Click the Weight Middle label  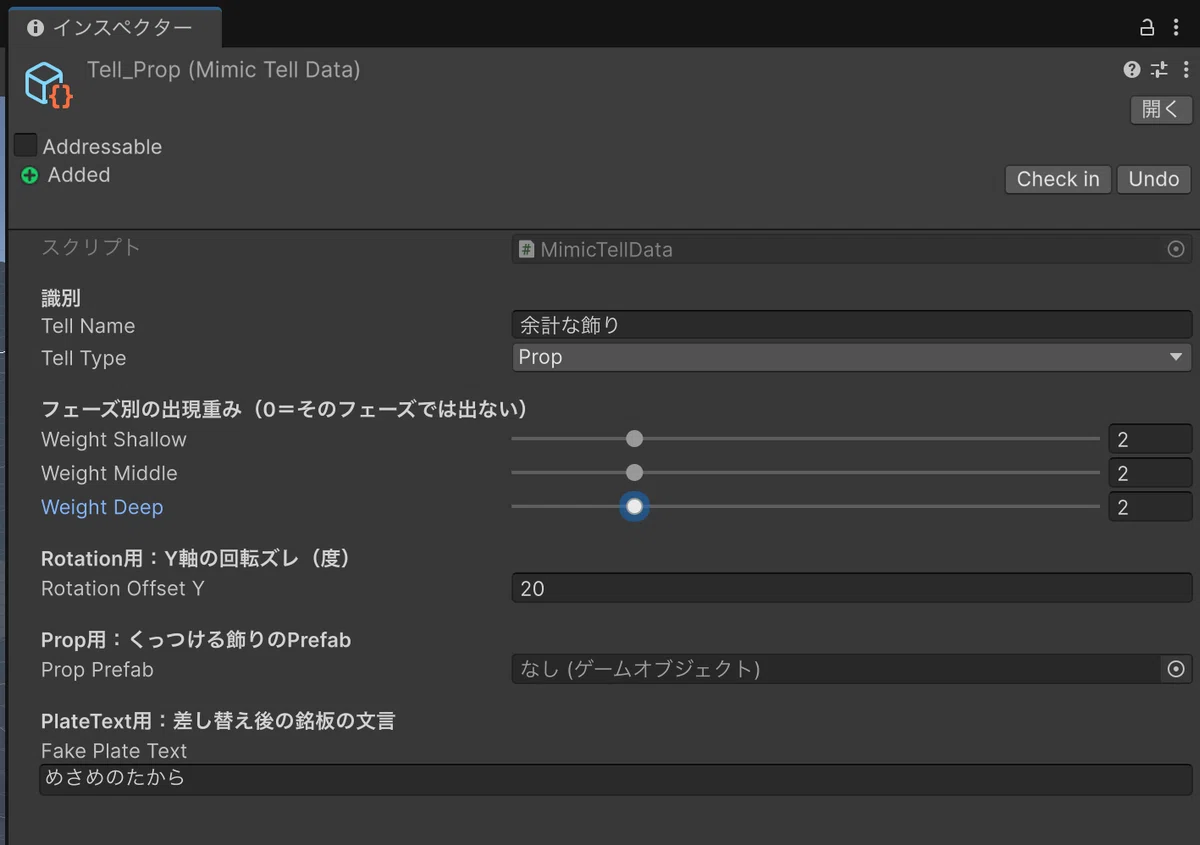pyautogui.click(x=109, y=473)
